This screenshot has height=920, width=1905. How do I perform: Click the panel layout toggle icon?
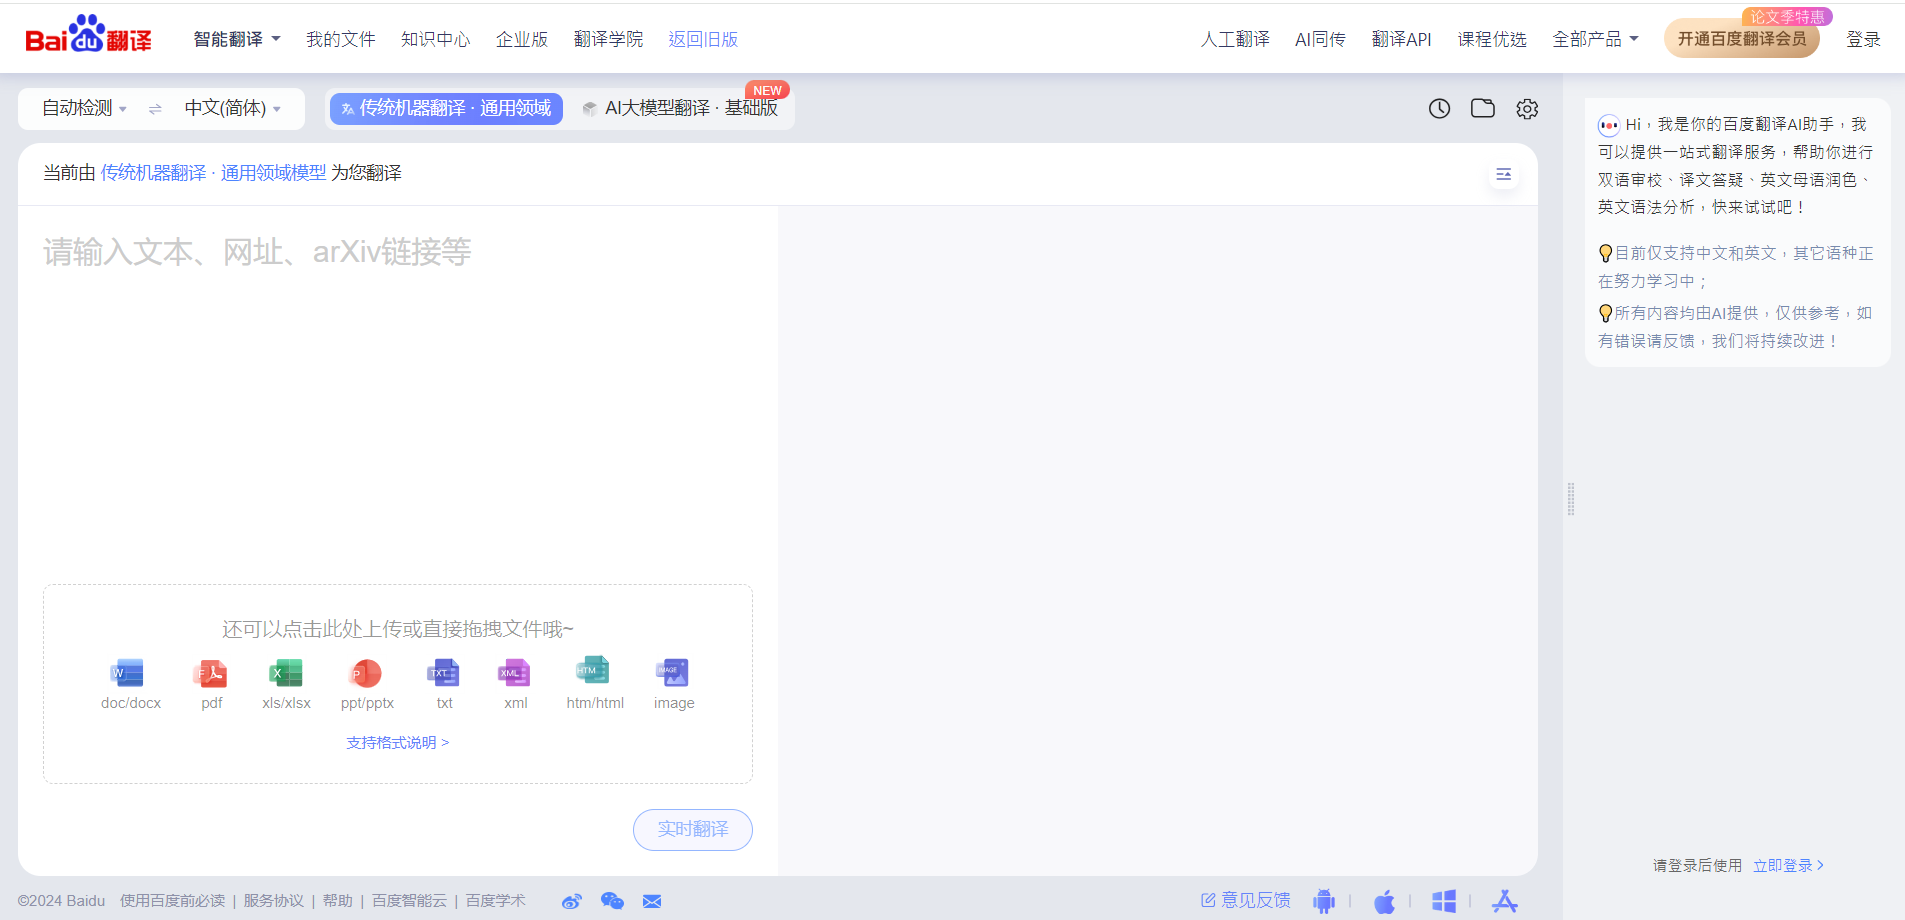pyautogui.click(x=1503, y=174)
